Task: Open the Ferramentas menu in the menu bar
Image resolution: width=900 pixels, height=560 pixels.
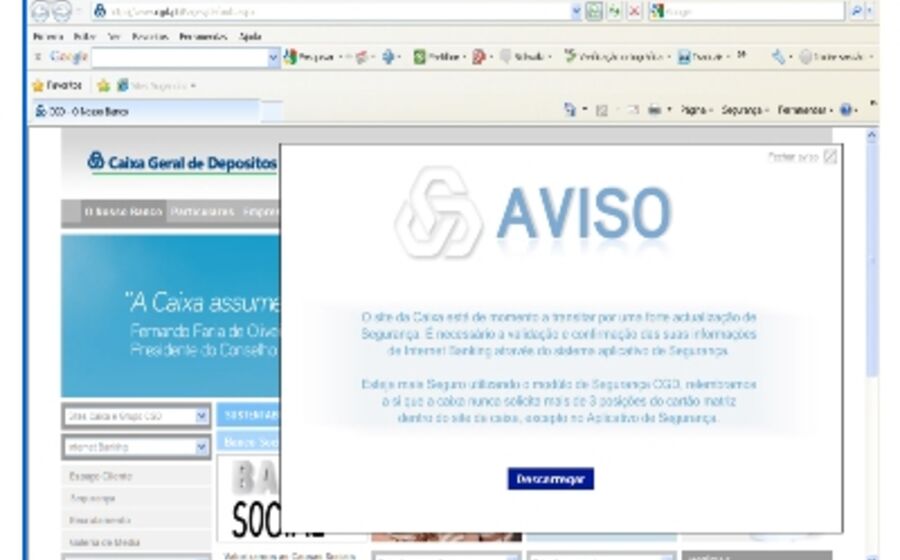Action: click(203, 37)
